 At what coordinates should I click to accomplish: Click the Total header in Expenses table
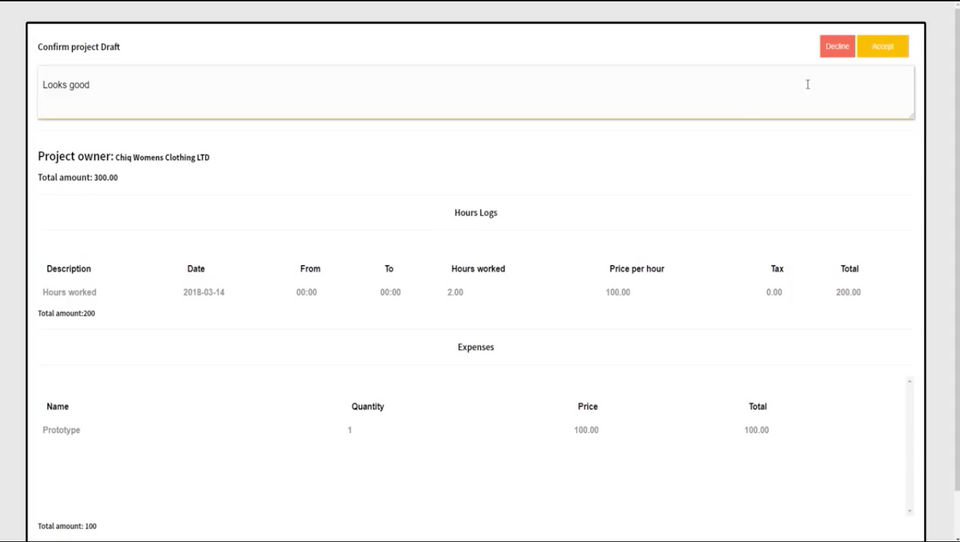tap(757, 407)
